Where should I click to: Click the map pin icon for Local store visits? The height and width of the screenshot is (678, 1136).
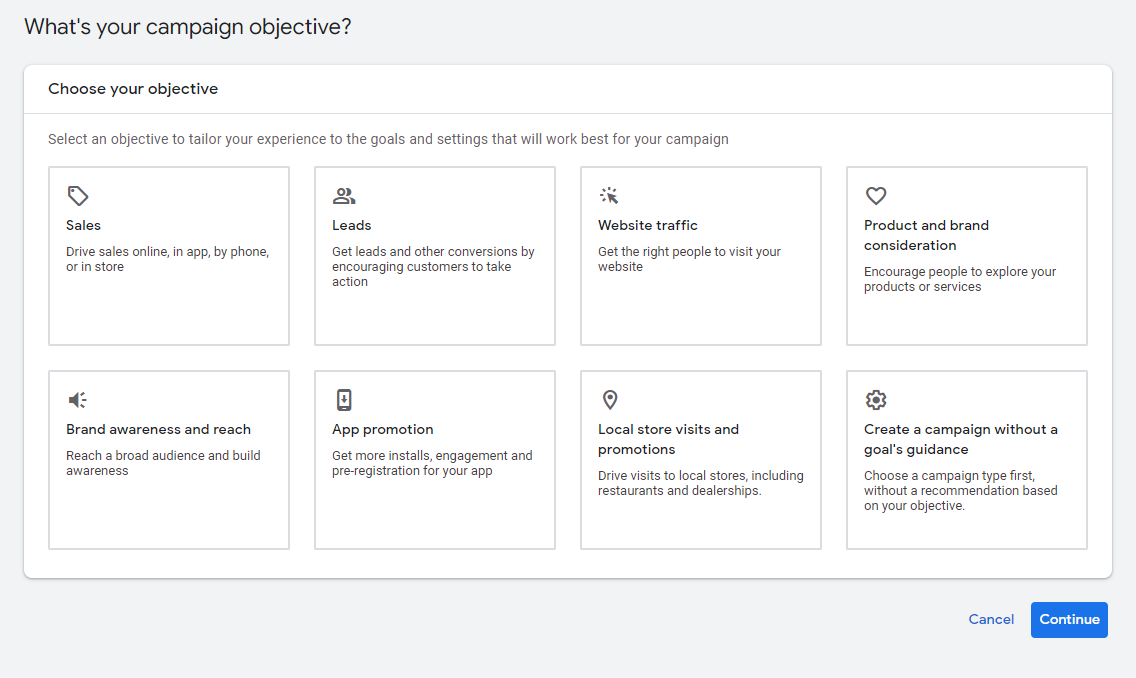(610, 400)
